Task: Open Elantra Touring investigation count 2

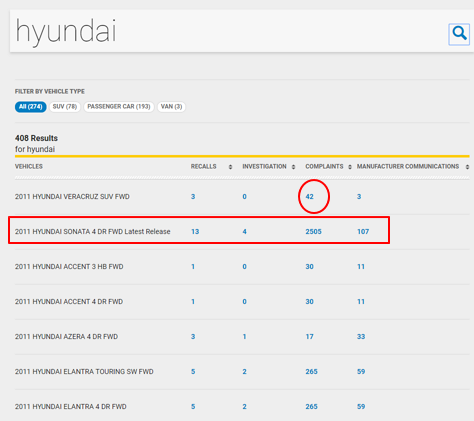Action: [244, 372]
